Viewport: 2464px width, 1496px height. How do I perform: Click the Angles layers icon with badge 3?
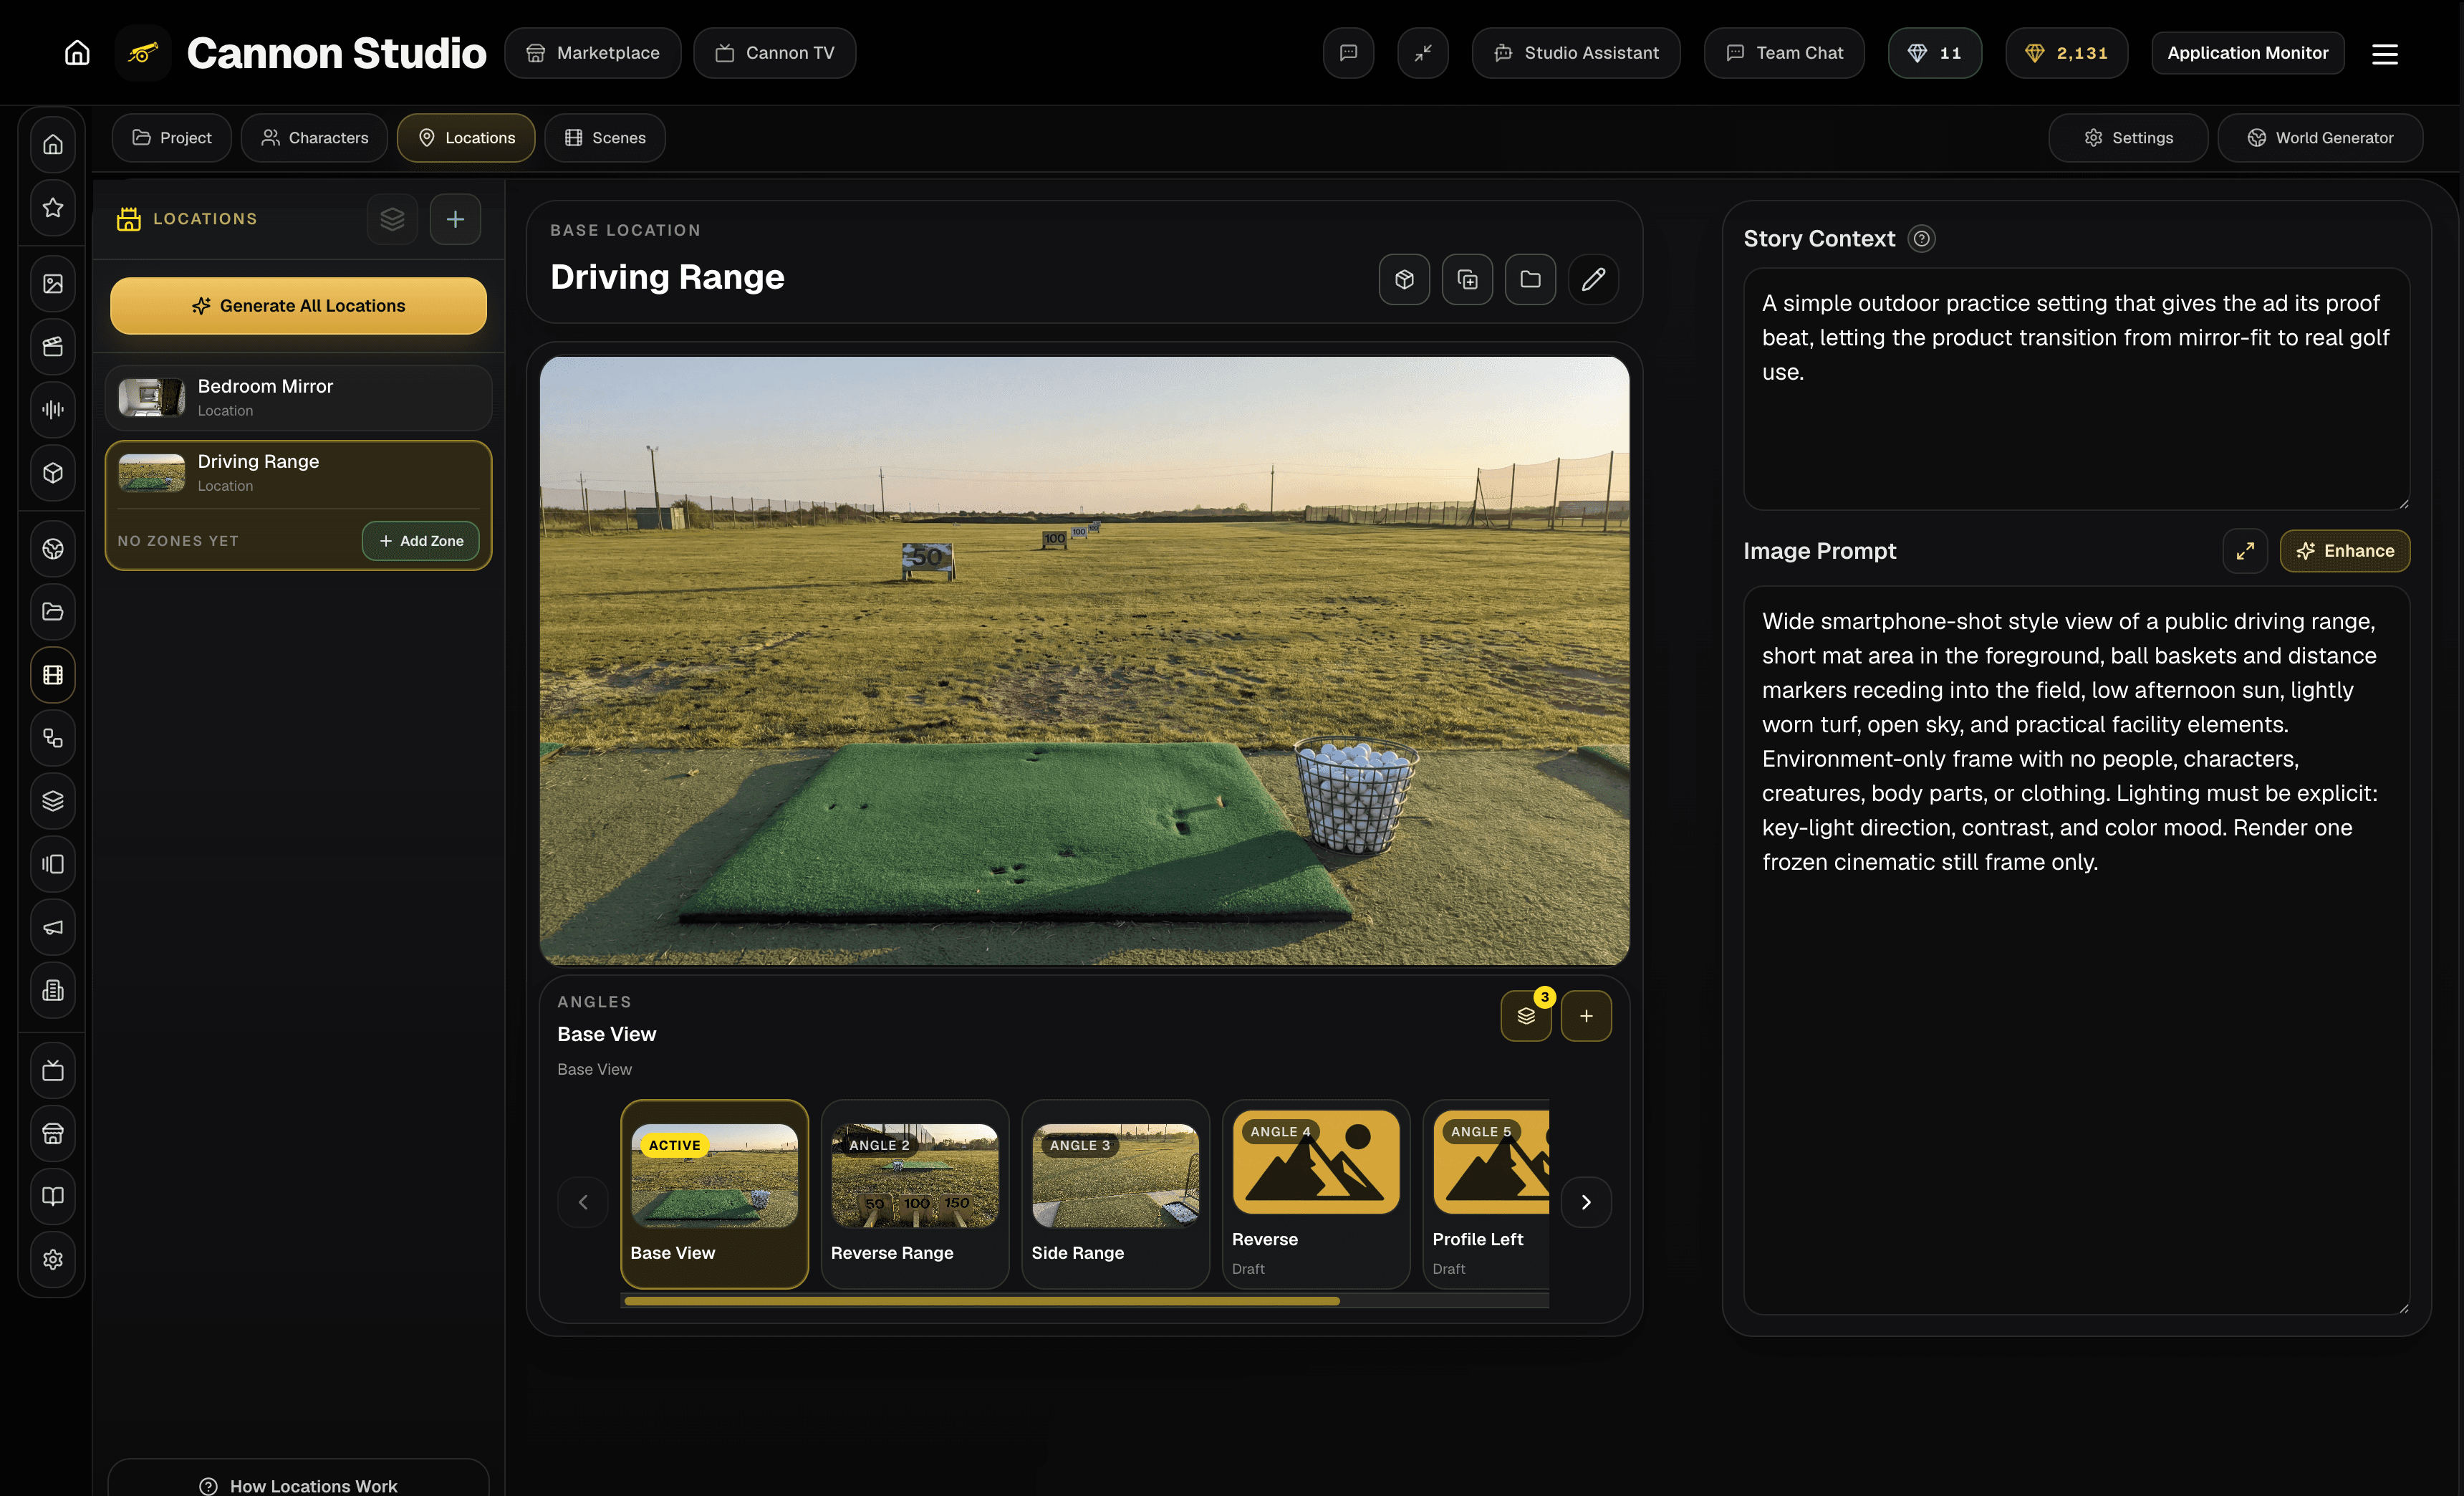(1526, 1016)
